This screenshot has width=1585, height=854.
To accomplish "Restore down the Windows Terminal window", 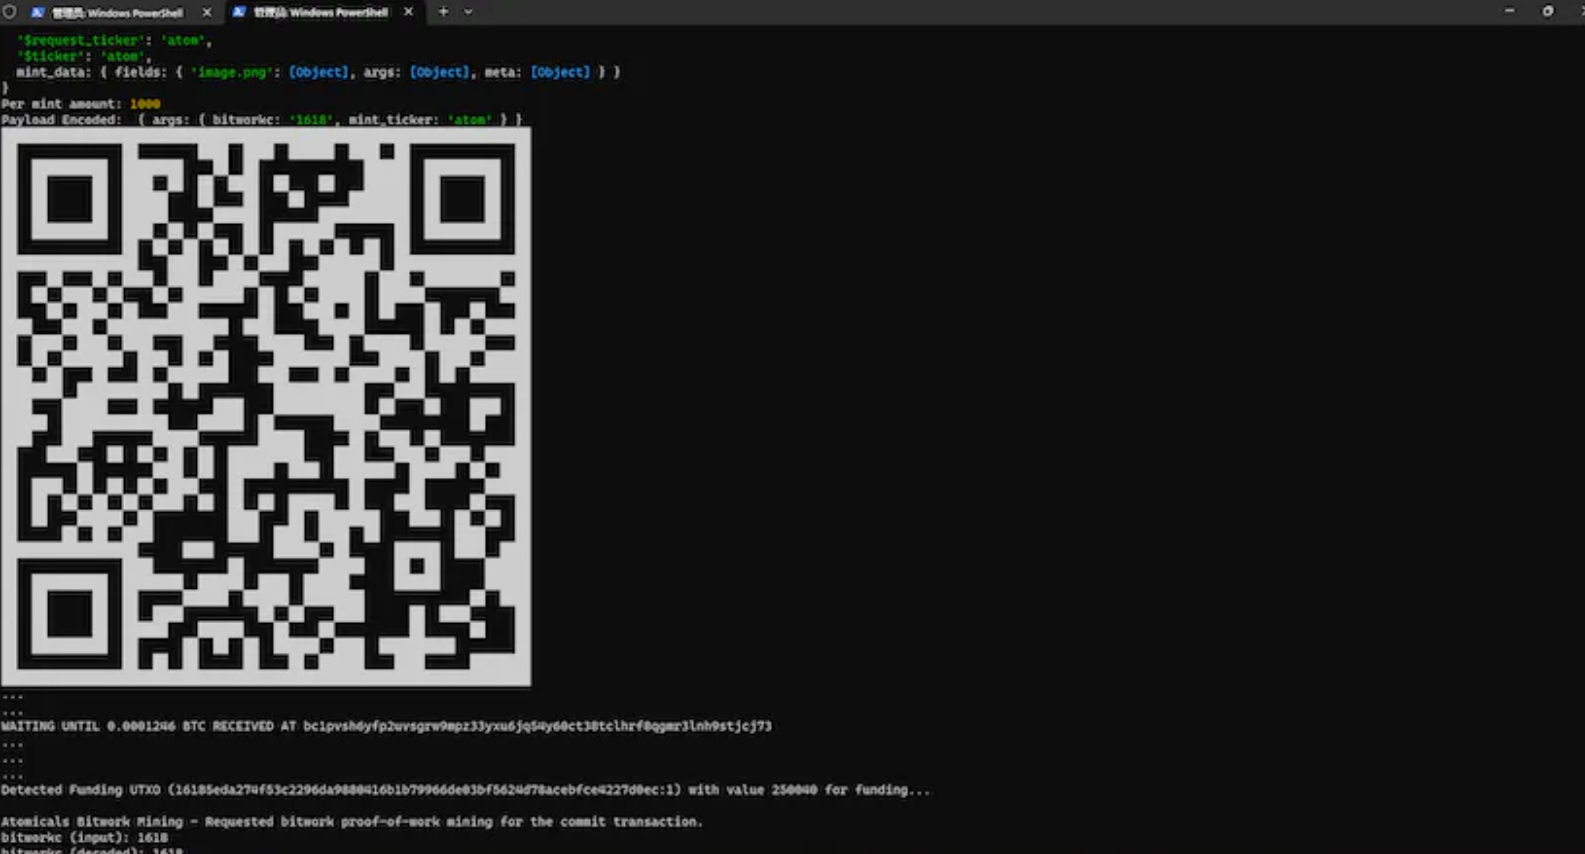I will 1547,11.
